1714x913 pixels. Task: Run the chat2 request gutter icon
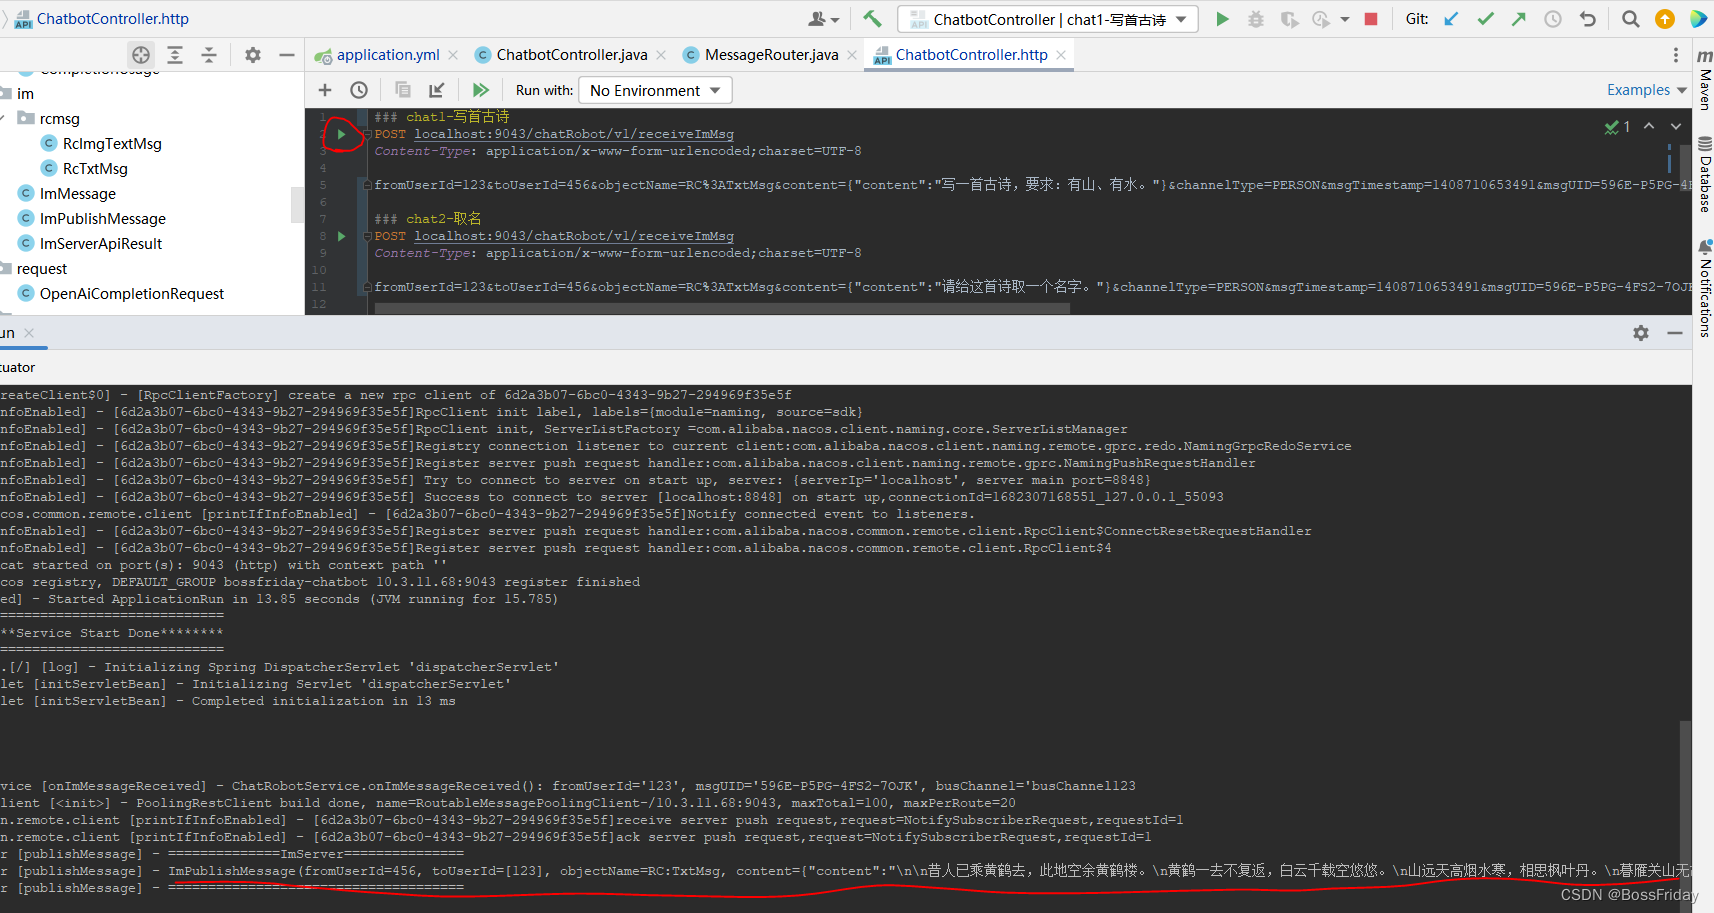(342, 236)
